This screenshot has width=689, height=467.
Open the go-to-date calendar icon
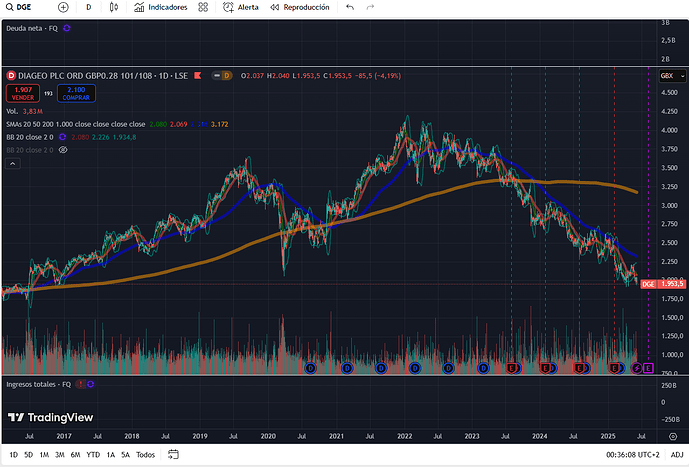(170, 454)
